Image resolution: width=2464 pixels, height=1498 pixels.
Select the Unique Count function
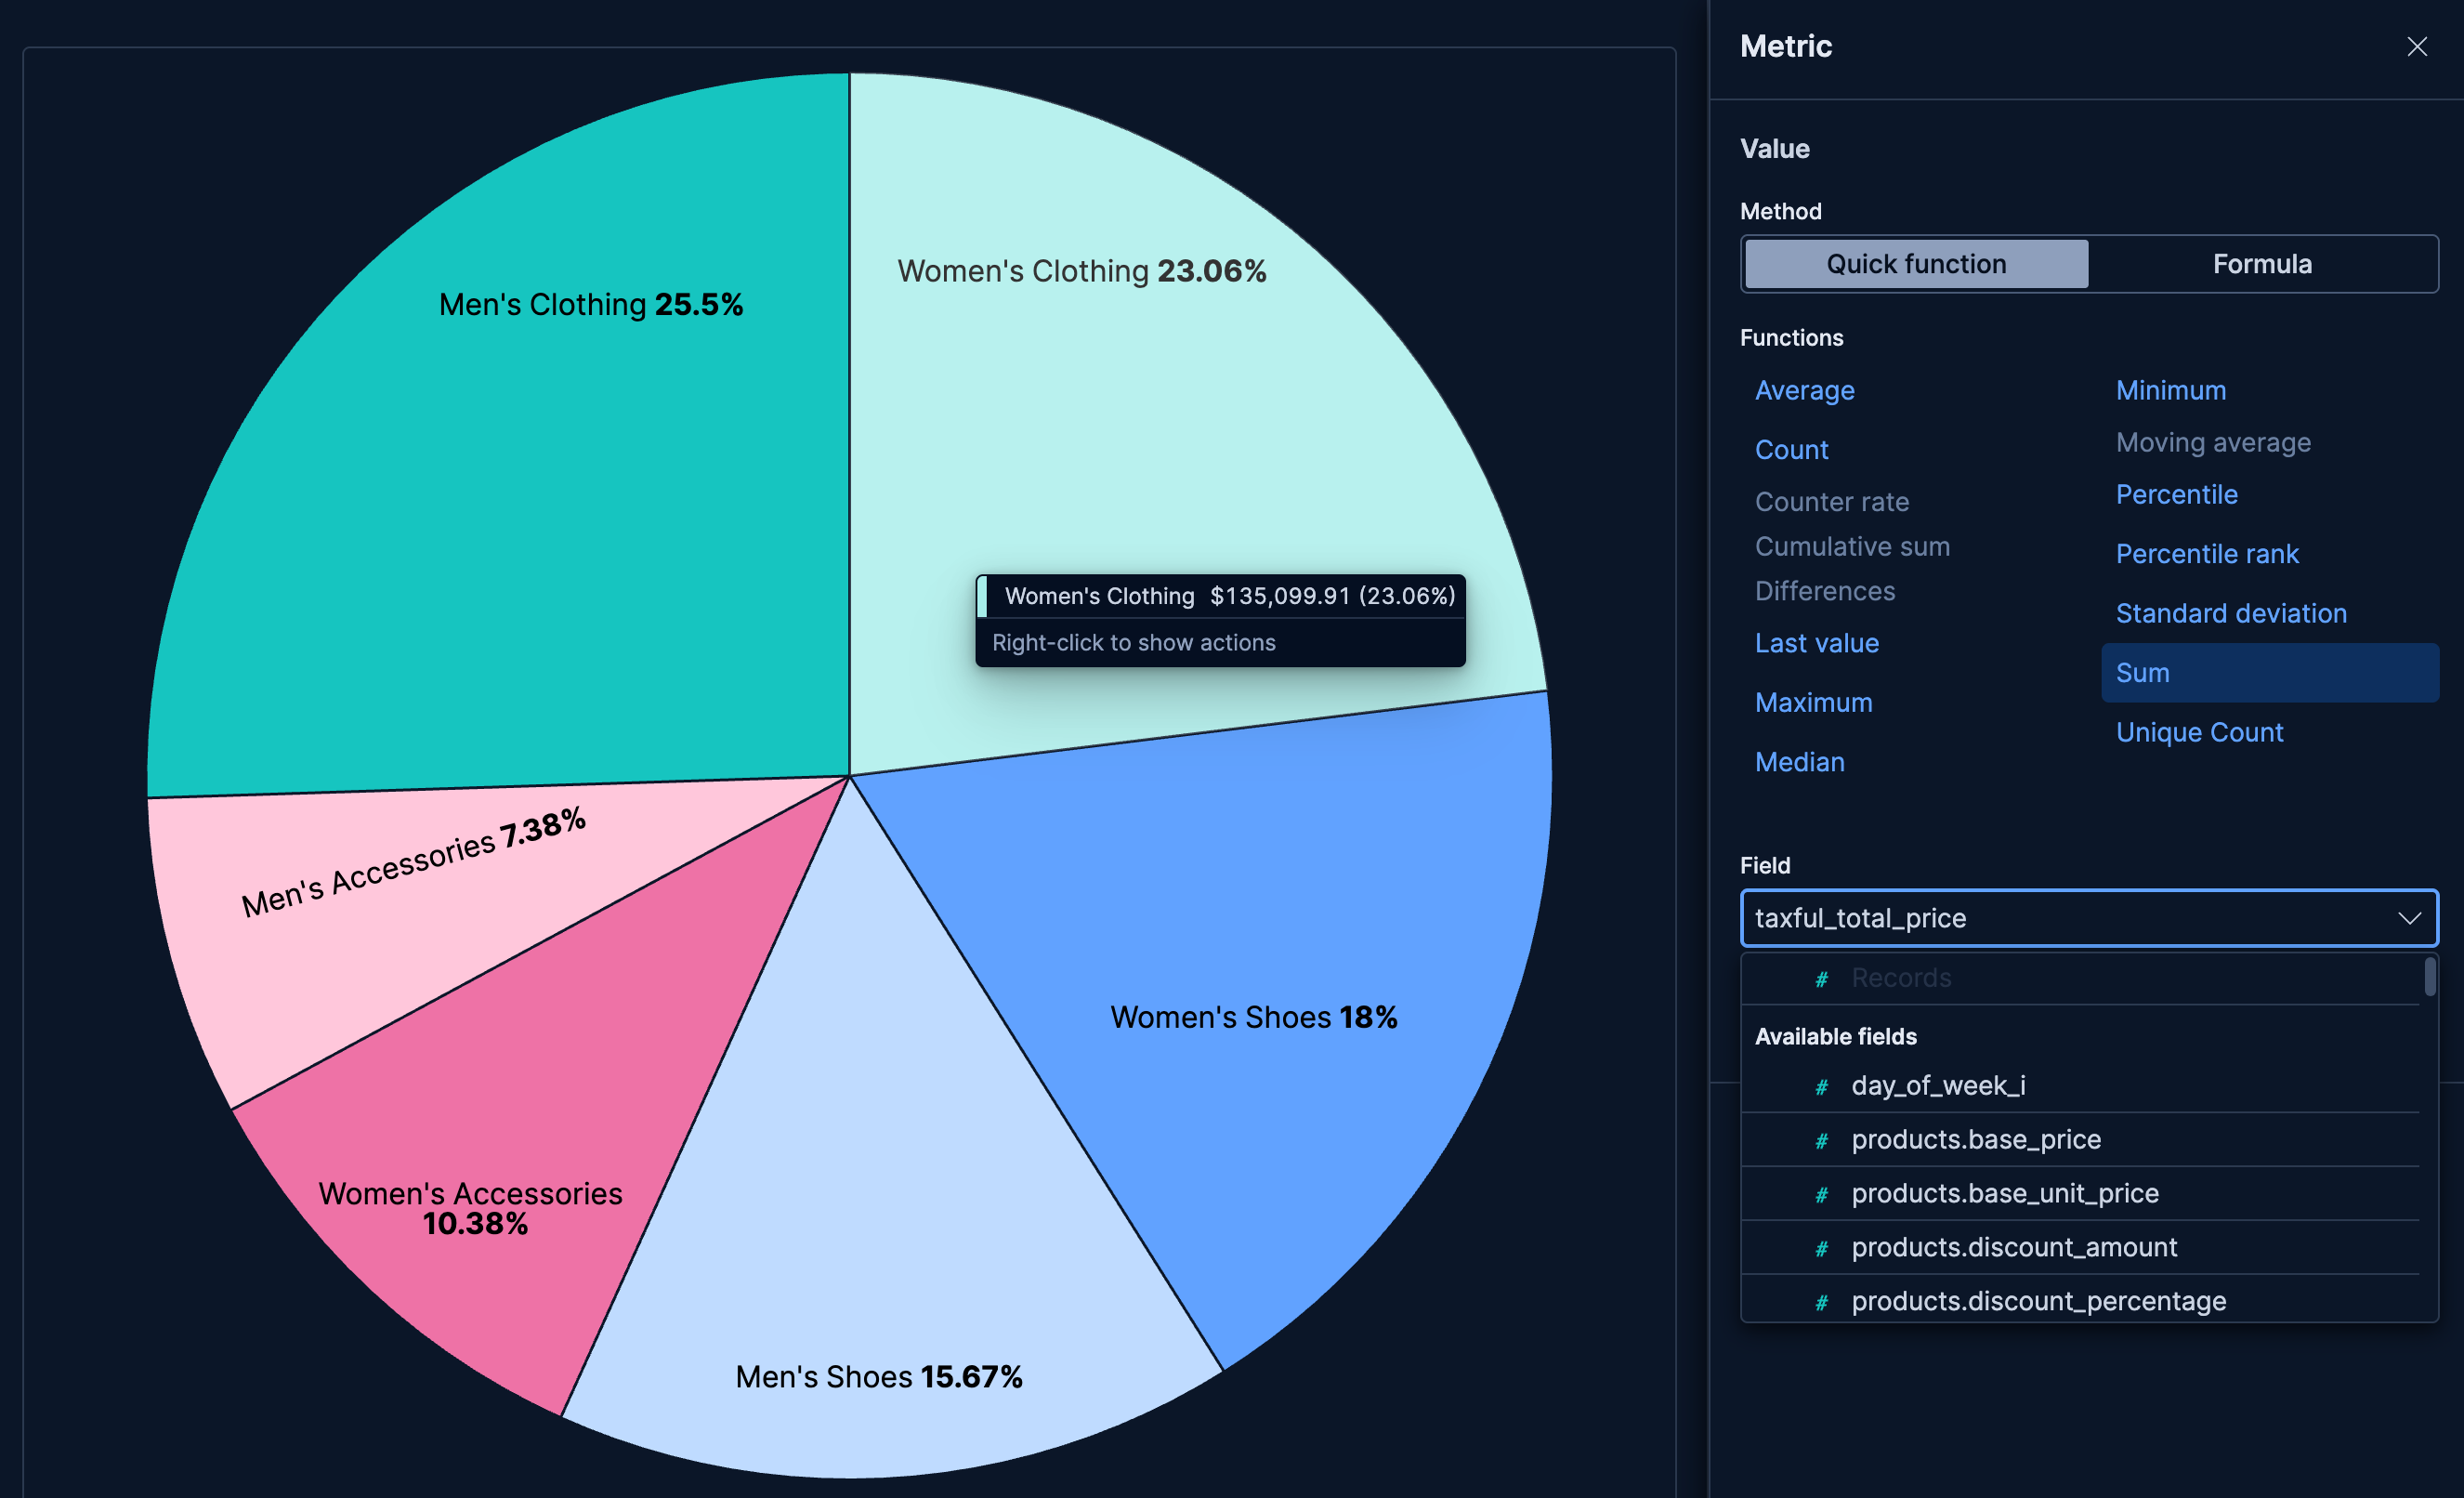2199,732
